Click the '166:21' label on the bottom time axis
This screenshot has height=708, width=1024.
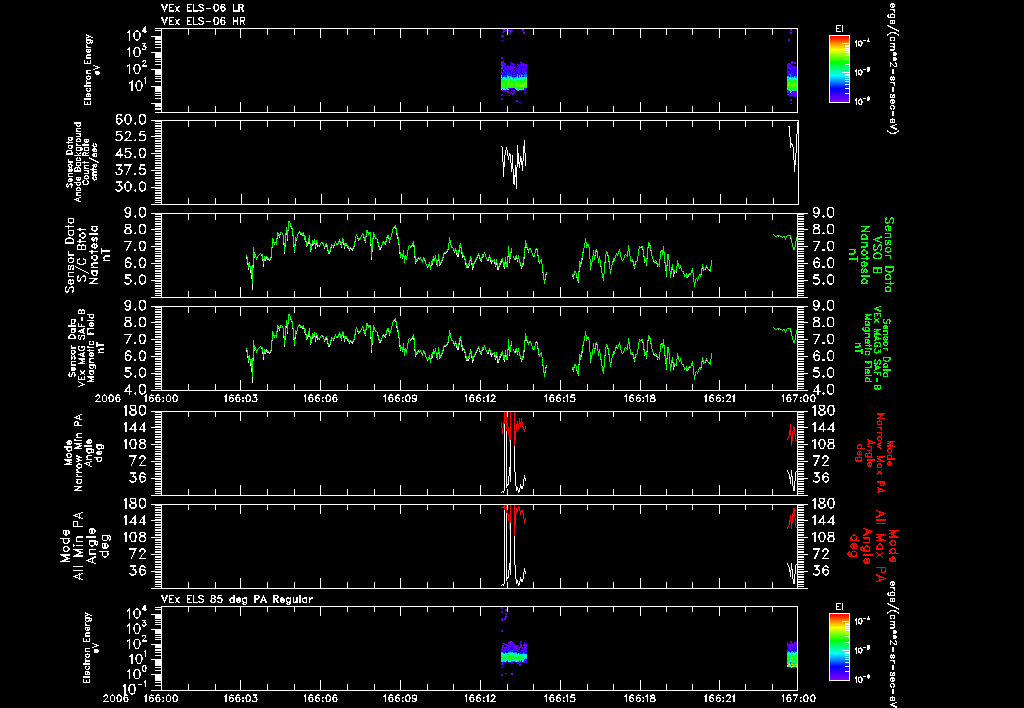tap(719, 698)
